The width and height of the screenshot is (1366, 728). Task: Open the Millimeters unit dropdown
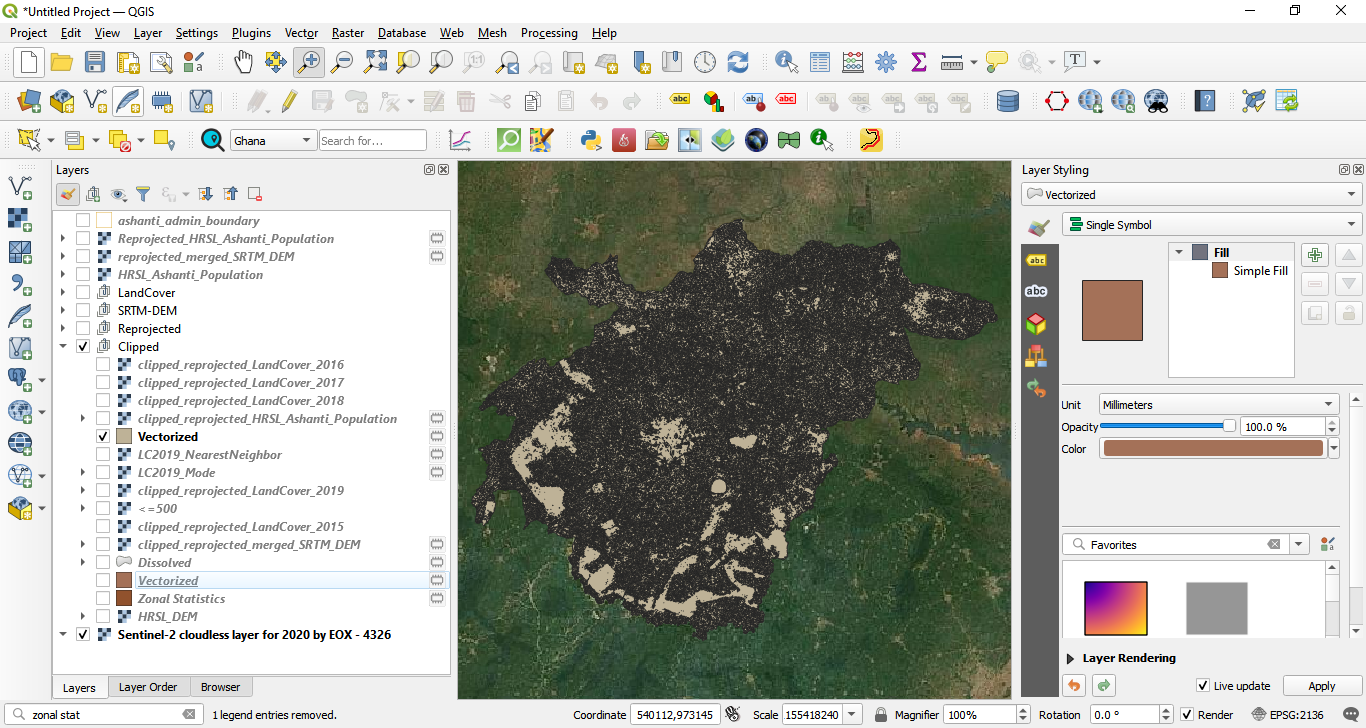pos(1219,405)
